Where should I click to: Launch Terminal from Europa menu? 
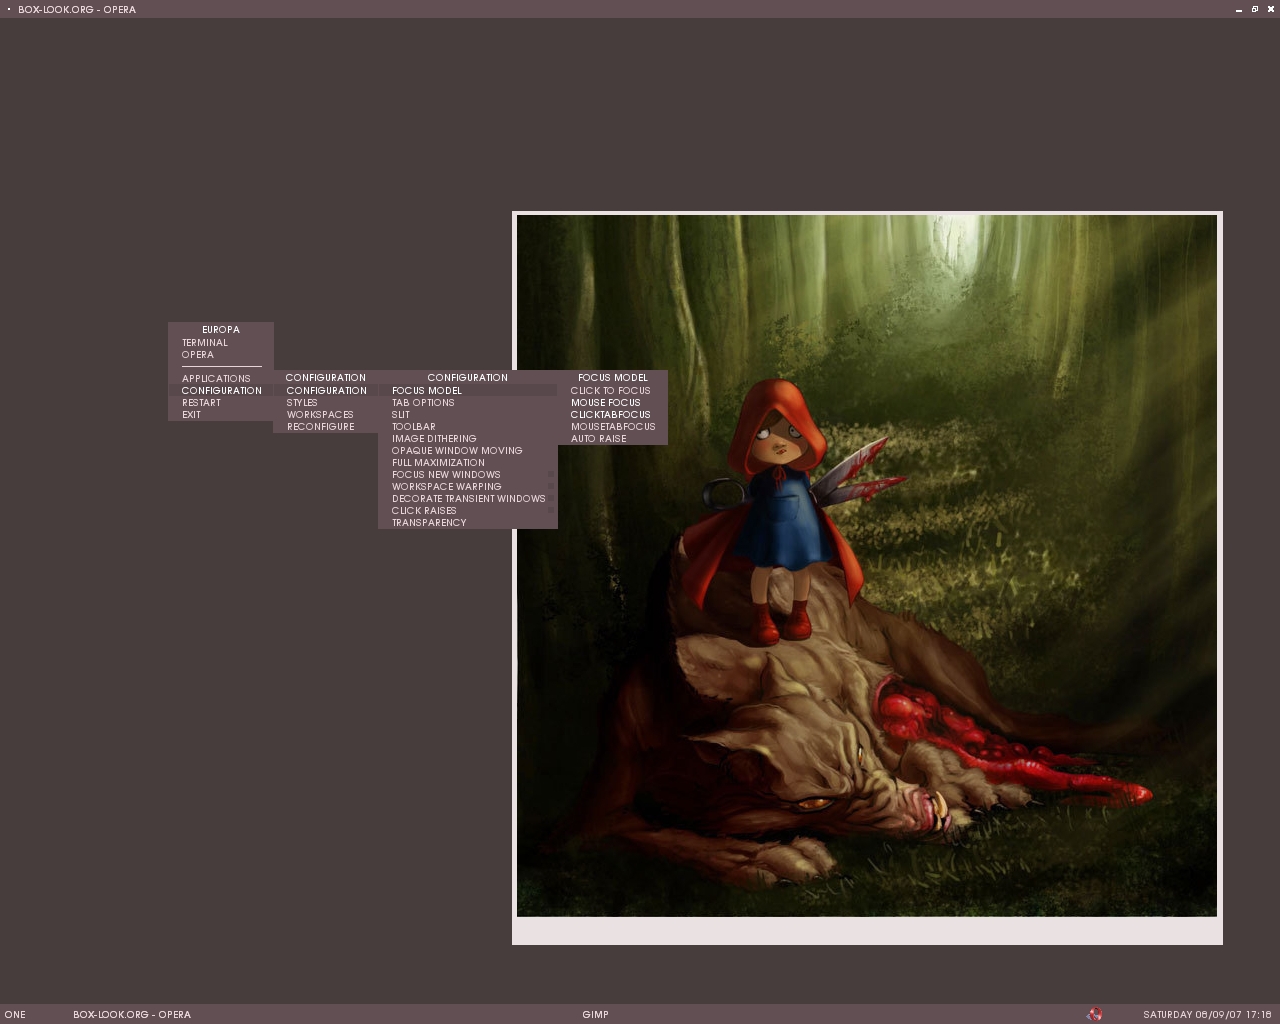(221, 342)
